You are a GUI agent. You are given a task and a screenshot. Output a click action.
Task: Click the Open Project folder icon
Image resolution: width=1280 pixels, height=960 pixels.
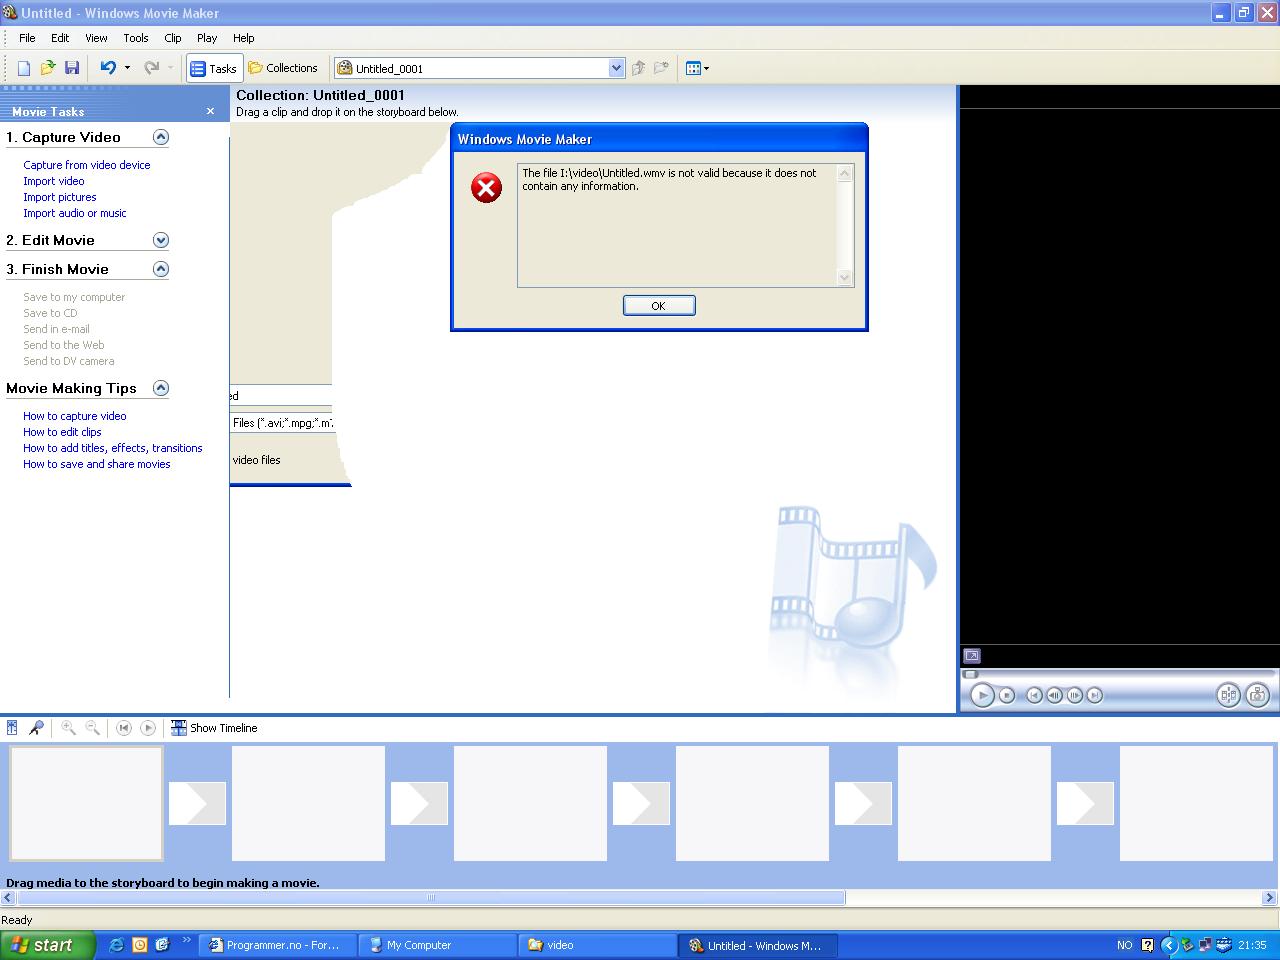coord(47,68)
